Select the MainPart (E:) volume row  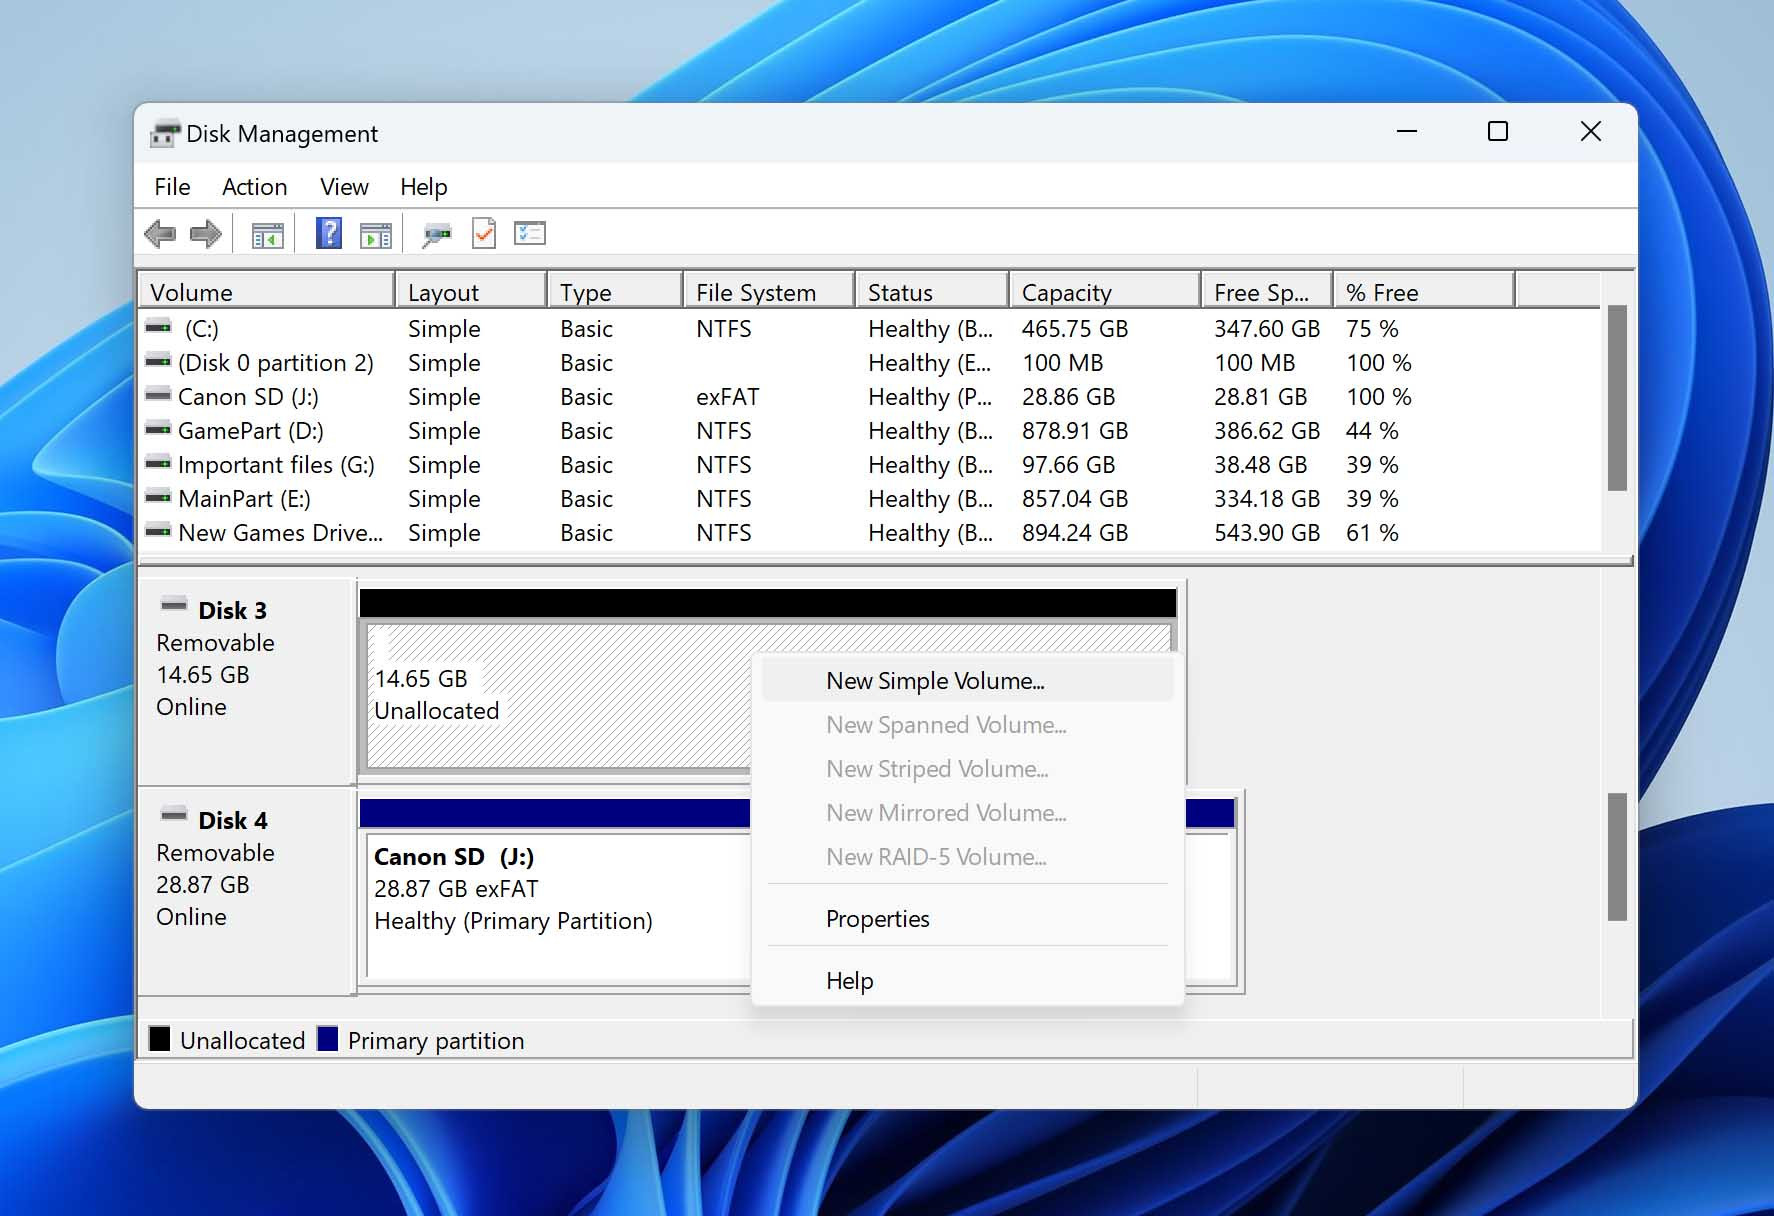[x=868, y=499]
